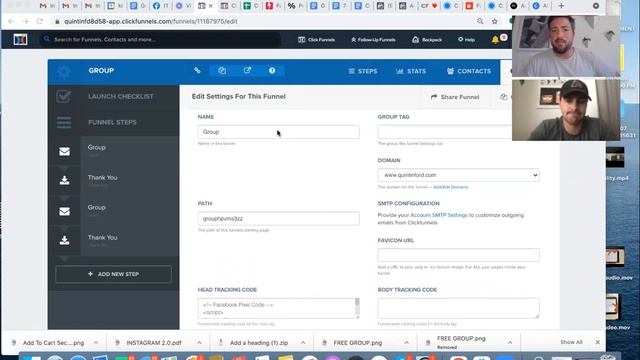Open the Click Funnels nav menu
The image size is (640, 360).
[317, 40]
